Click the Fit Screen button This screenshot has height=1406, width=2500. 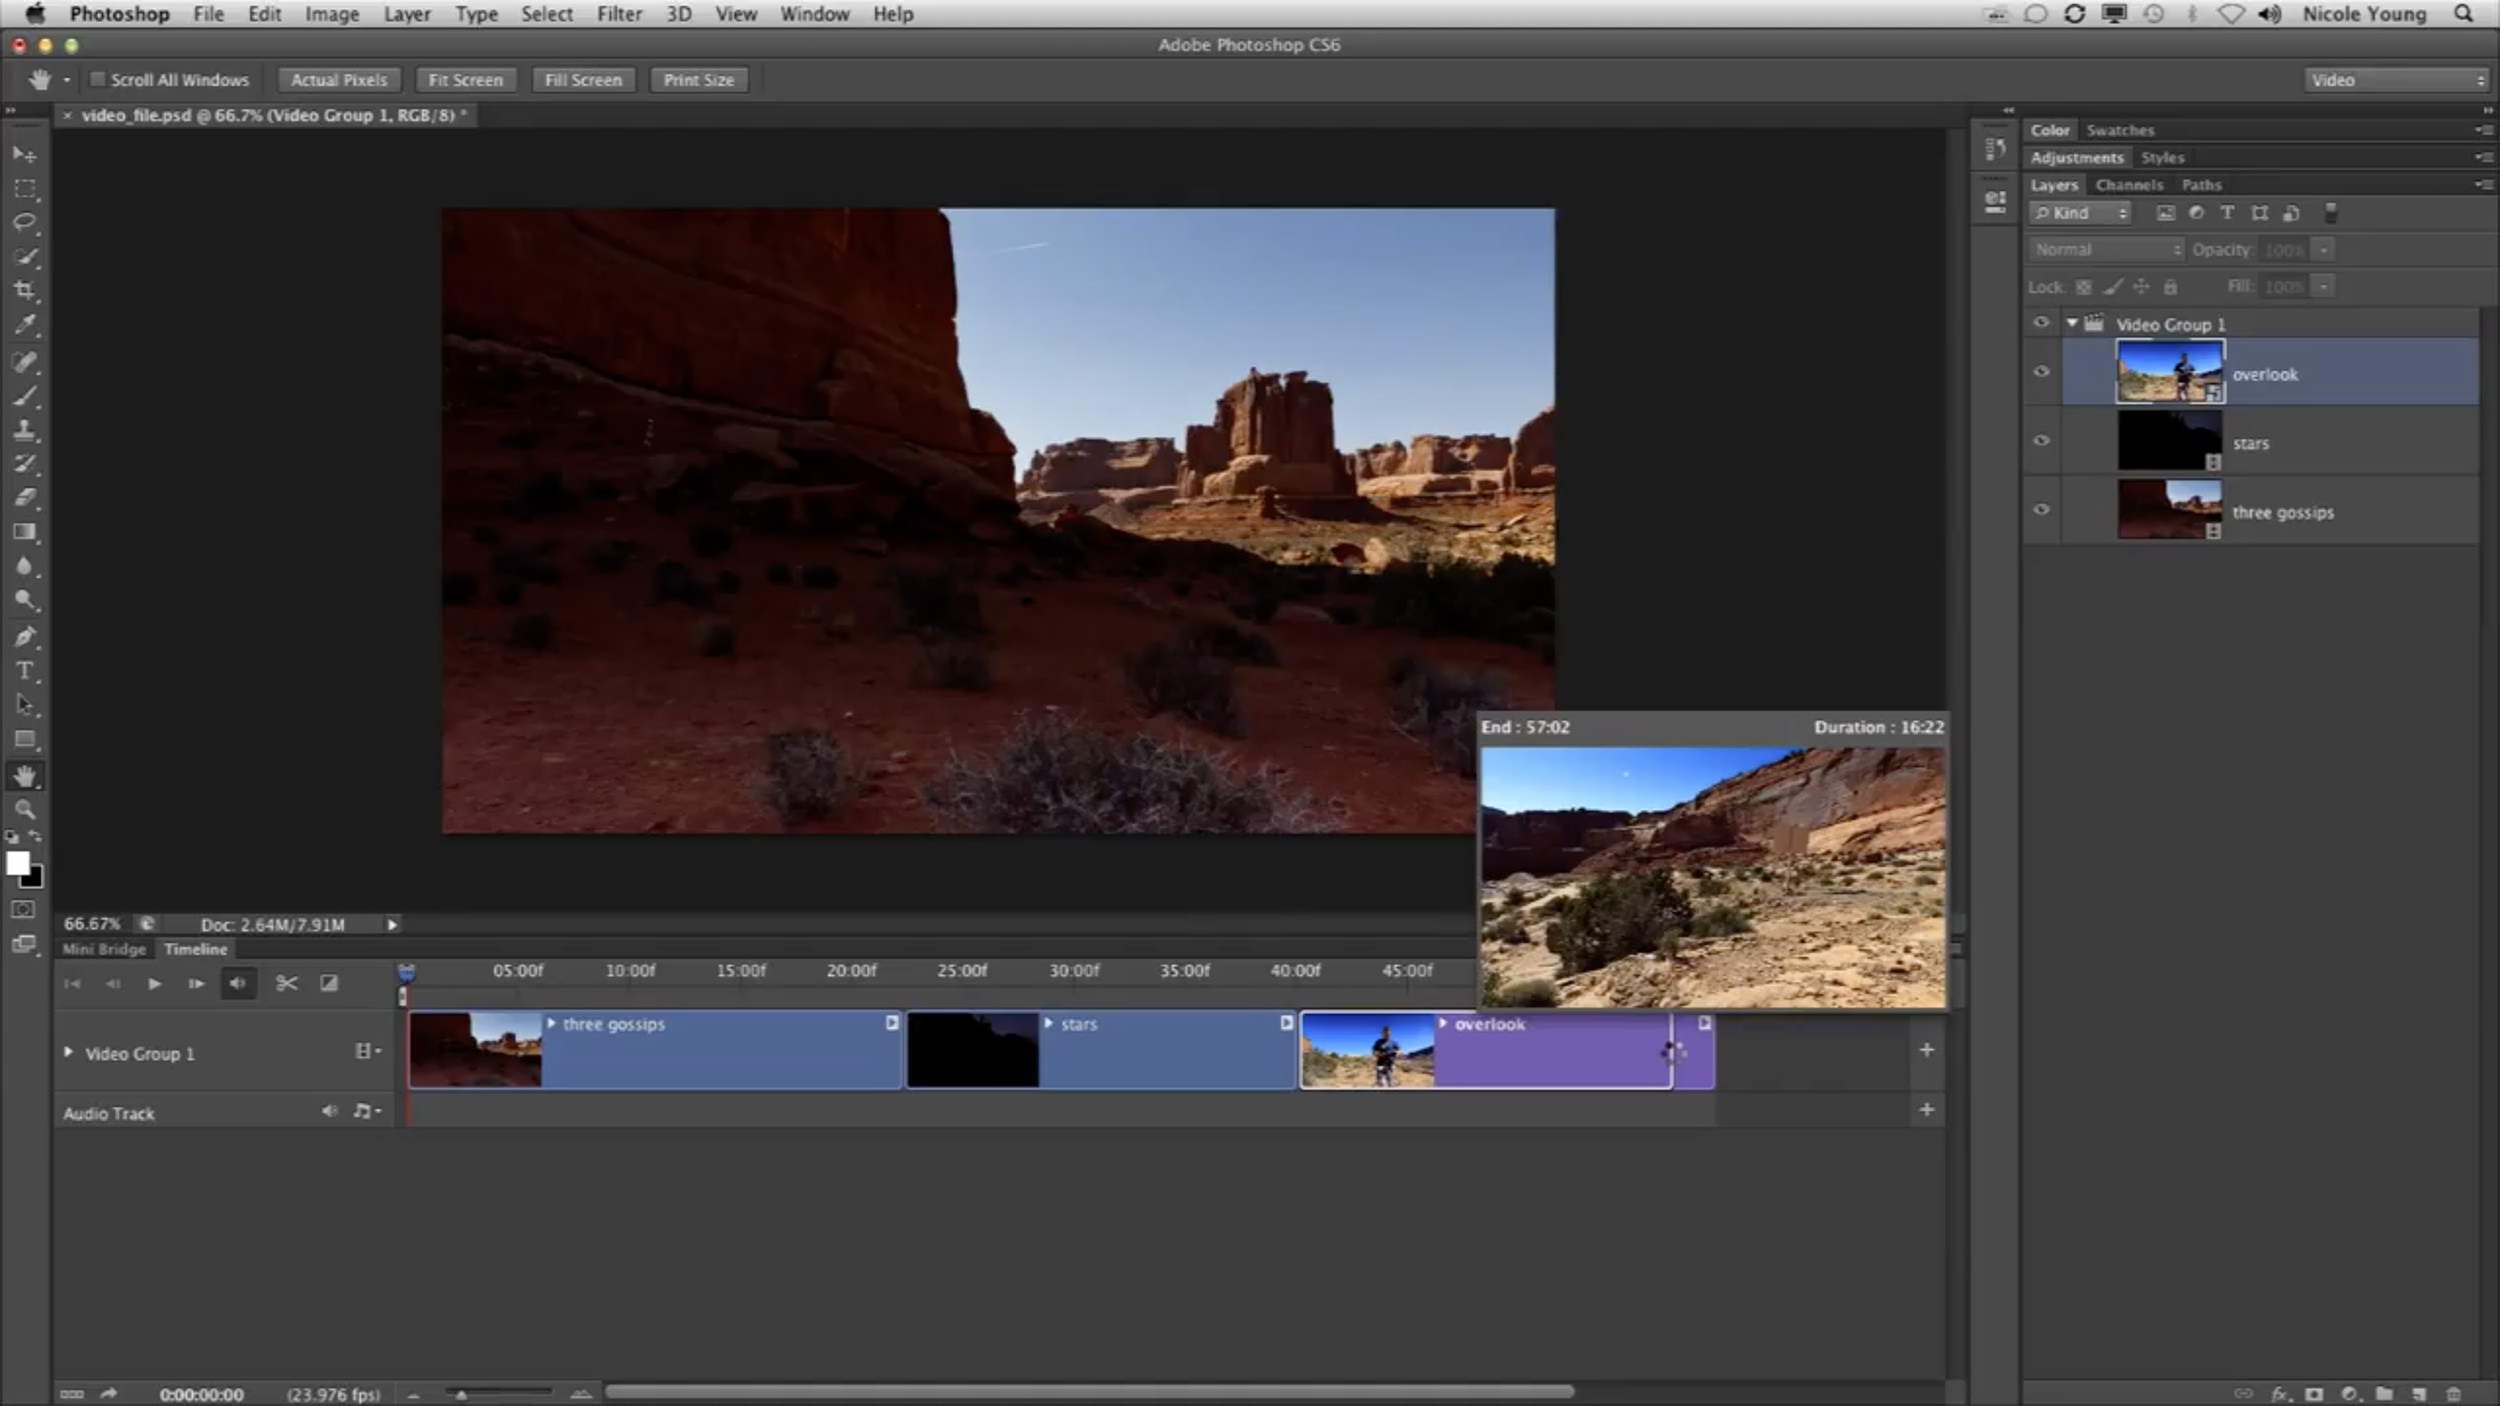pos(465,80)
